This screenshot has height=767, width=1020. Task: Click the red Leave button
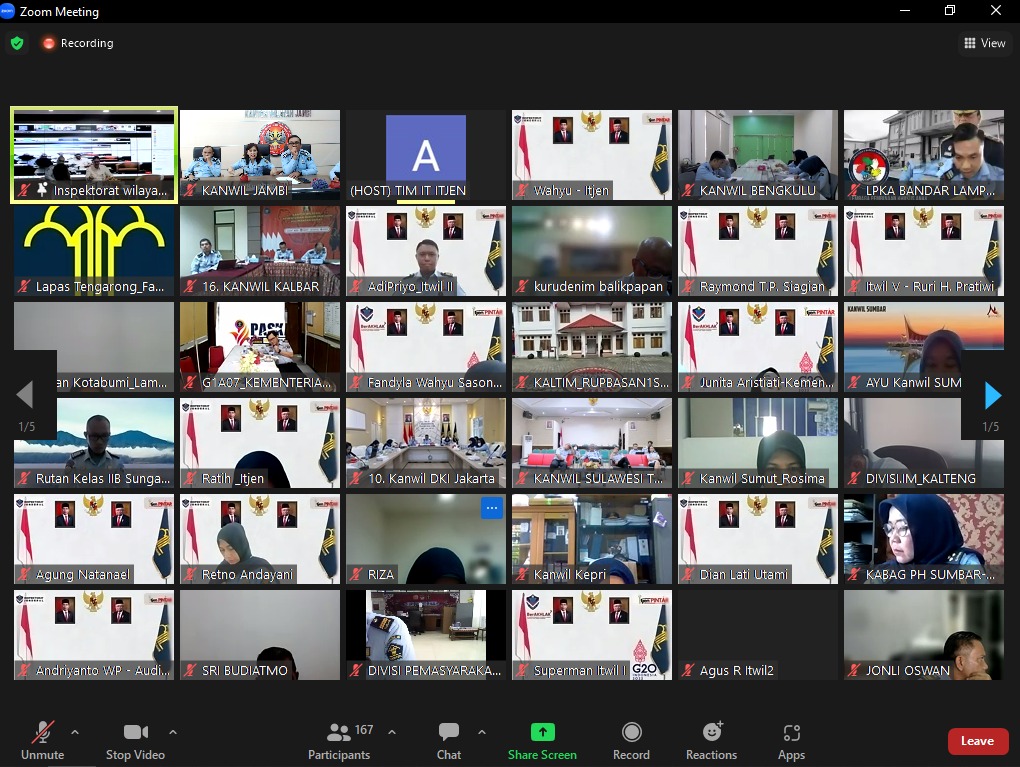[977, 741]
